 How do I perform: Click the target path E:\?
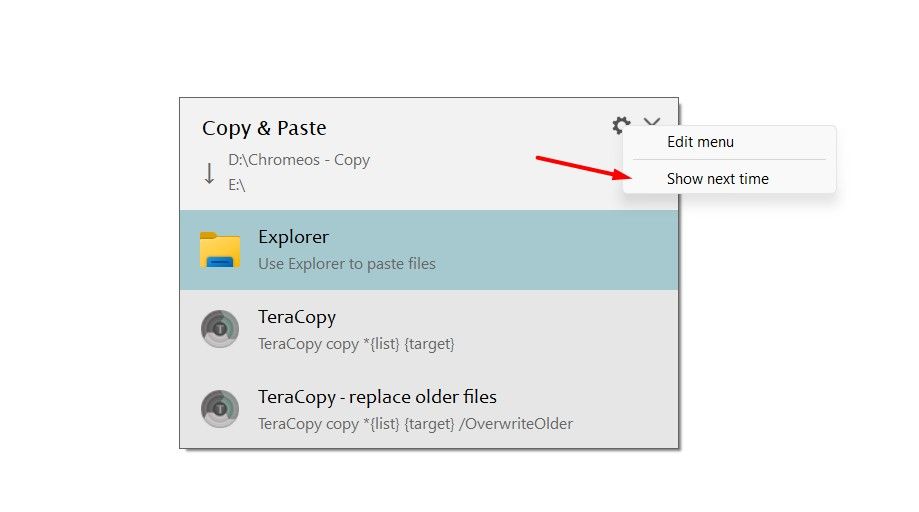[x=237, y=185]
